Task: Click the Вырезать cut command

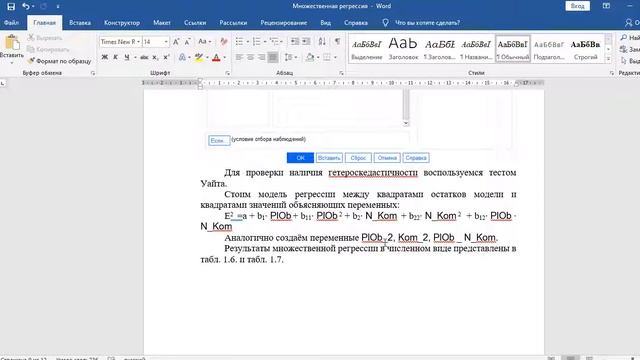Action: point(45,38)
